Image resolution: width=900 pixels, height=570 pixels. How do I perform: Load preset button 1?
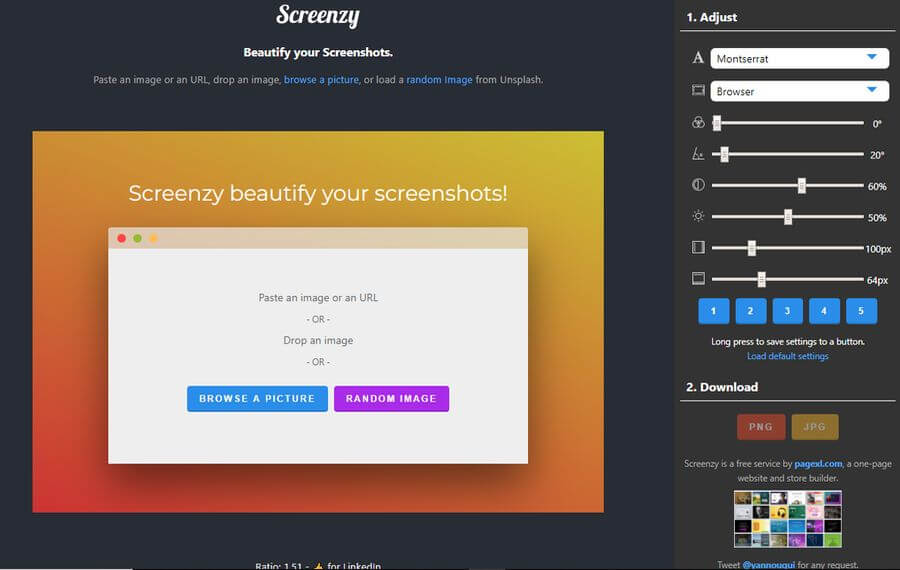click(713, 311)
